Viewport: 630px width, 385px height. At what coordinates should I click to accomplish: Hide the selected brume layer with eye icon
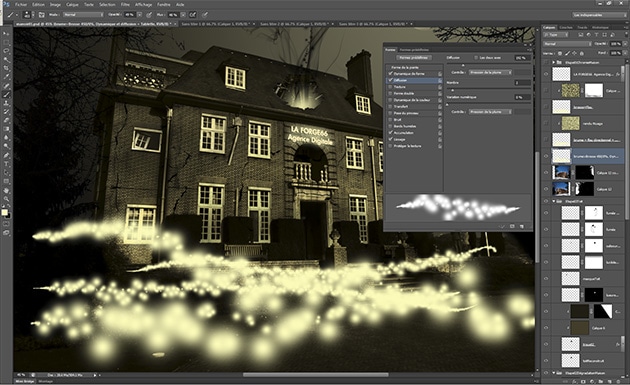click(x=546, y=156)
